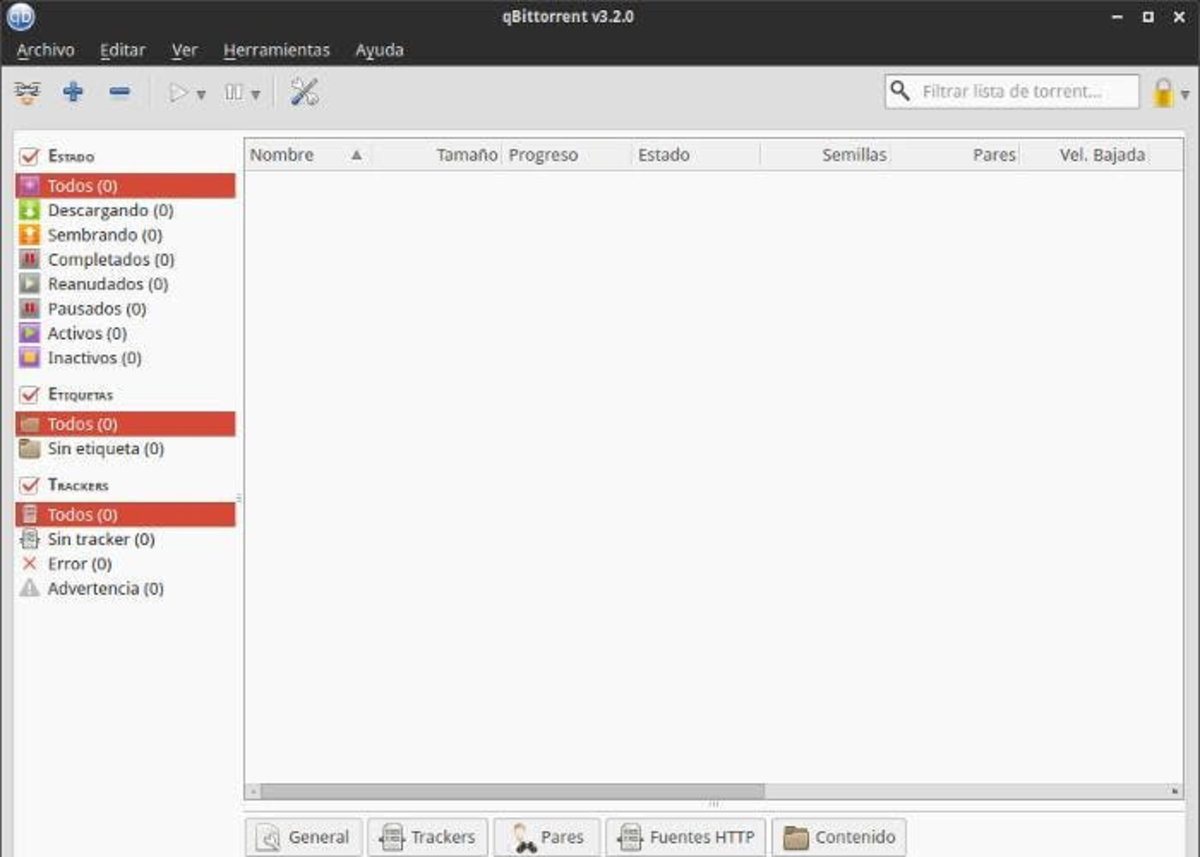The height and width of the screenshot is (857, 1200).
Task: Click the blue plus add torrent icon
Action: 73,93
